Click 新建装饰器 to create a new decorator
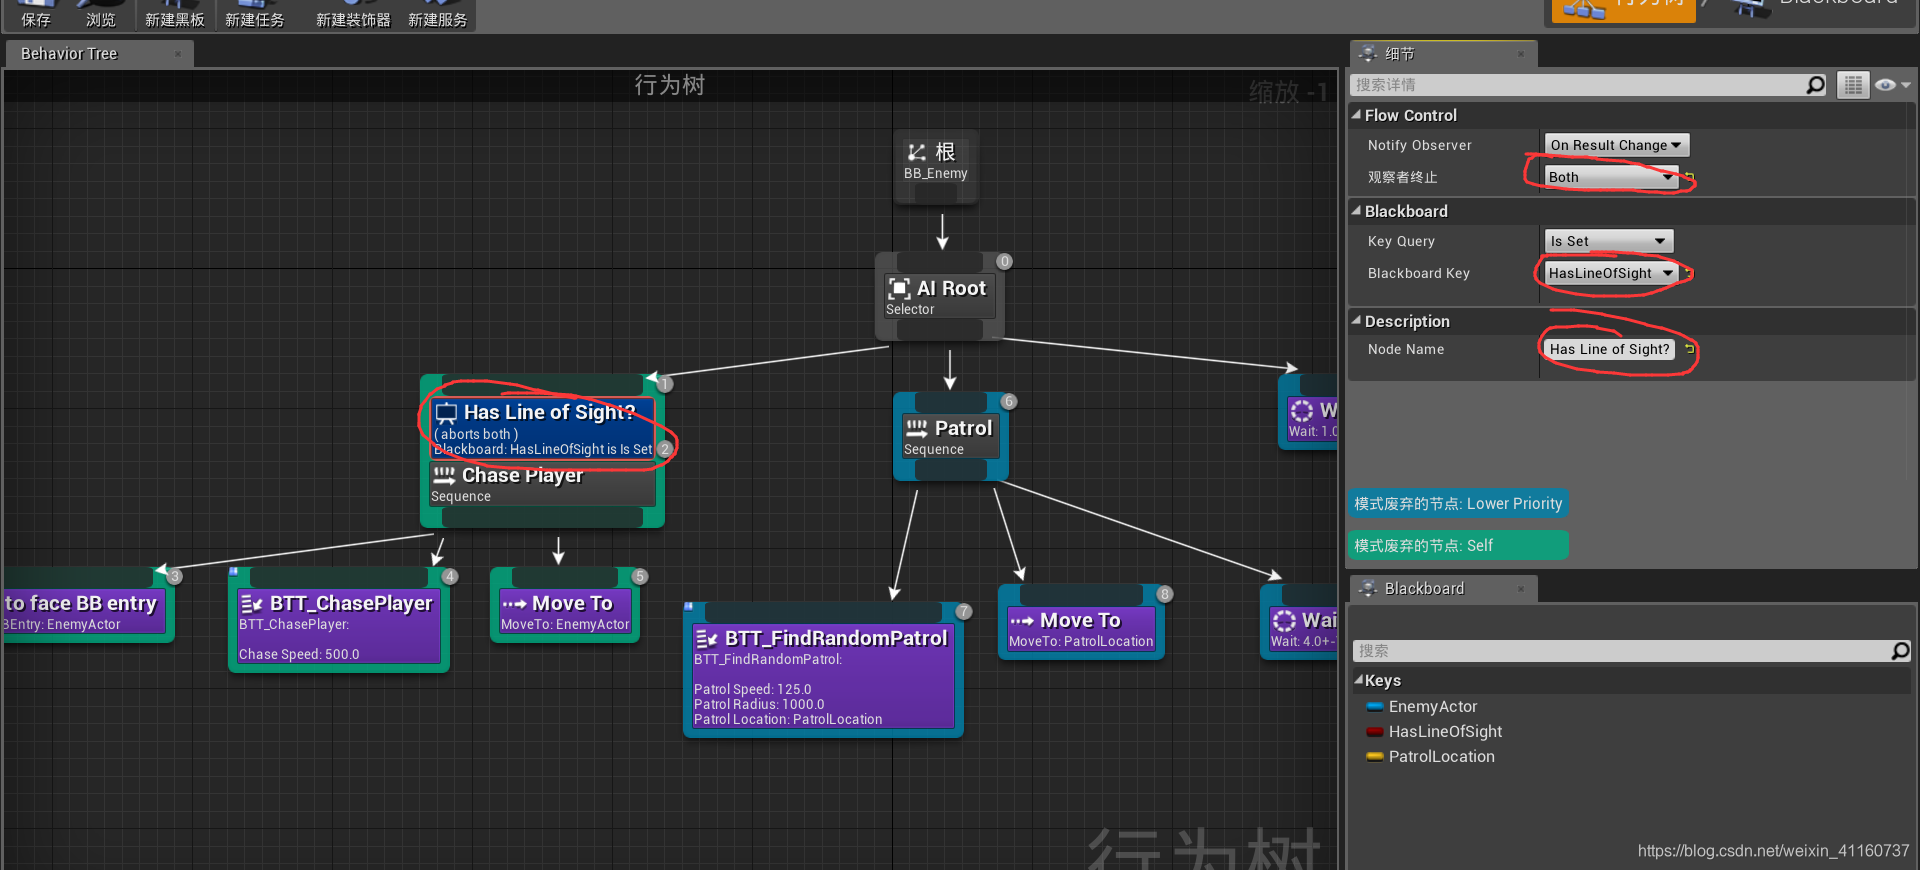1920x870 pixels. pyautogui.click(x=353, y=14)
